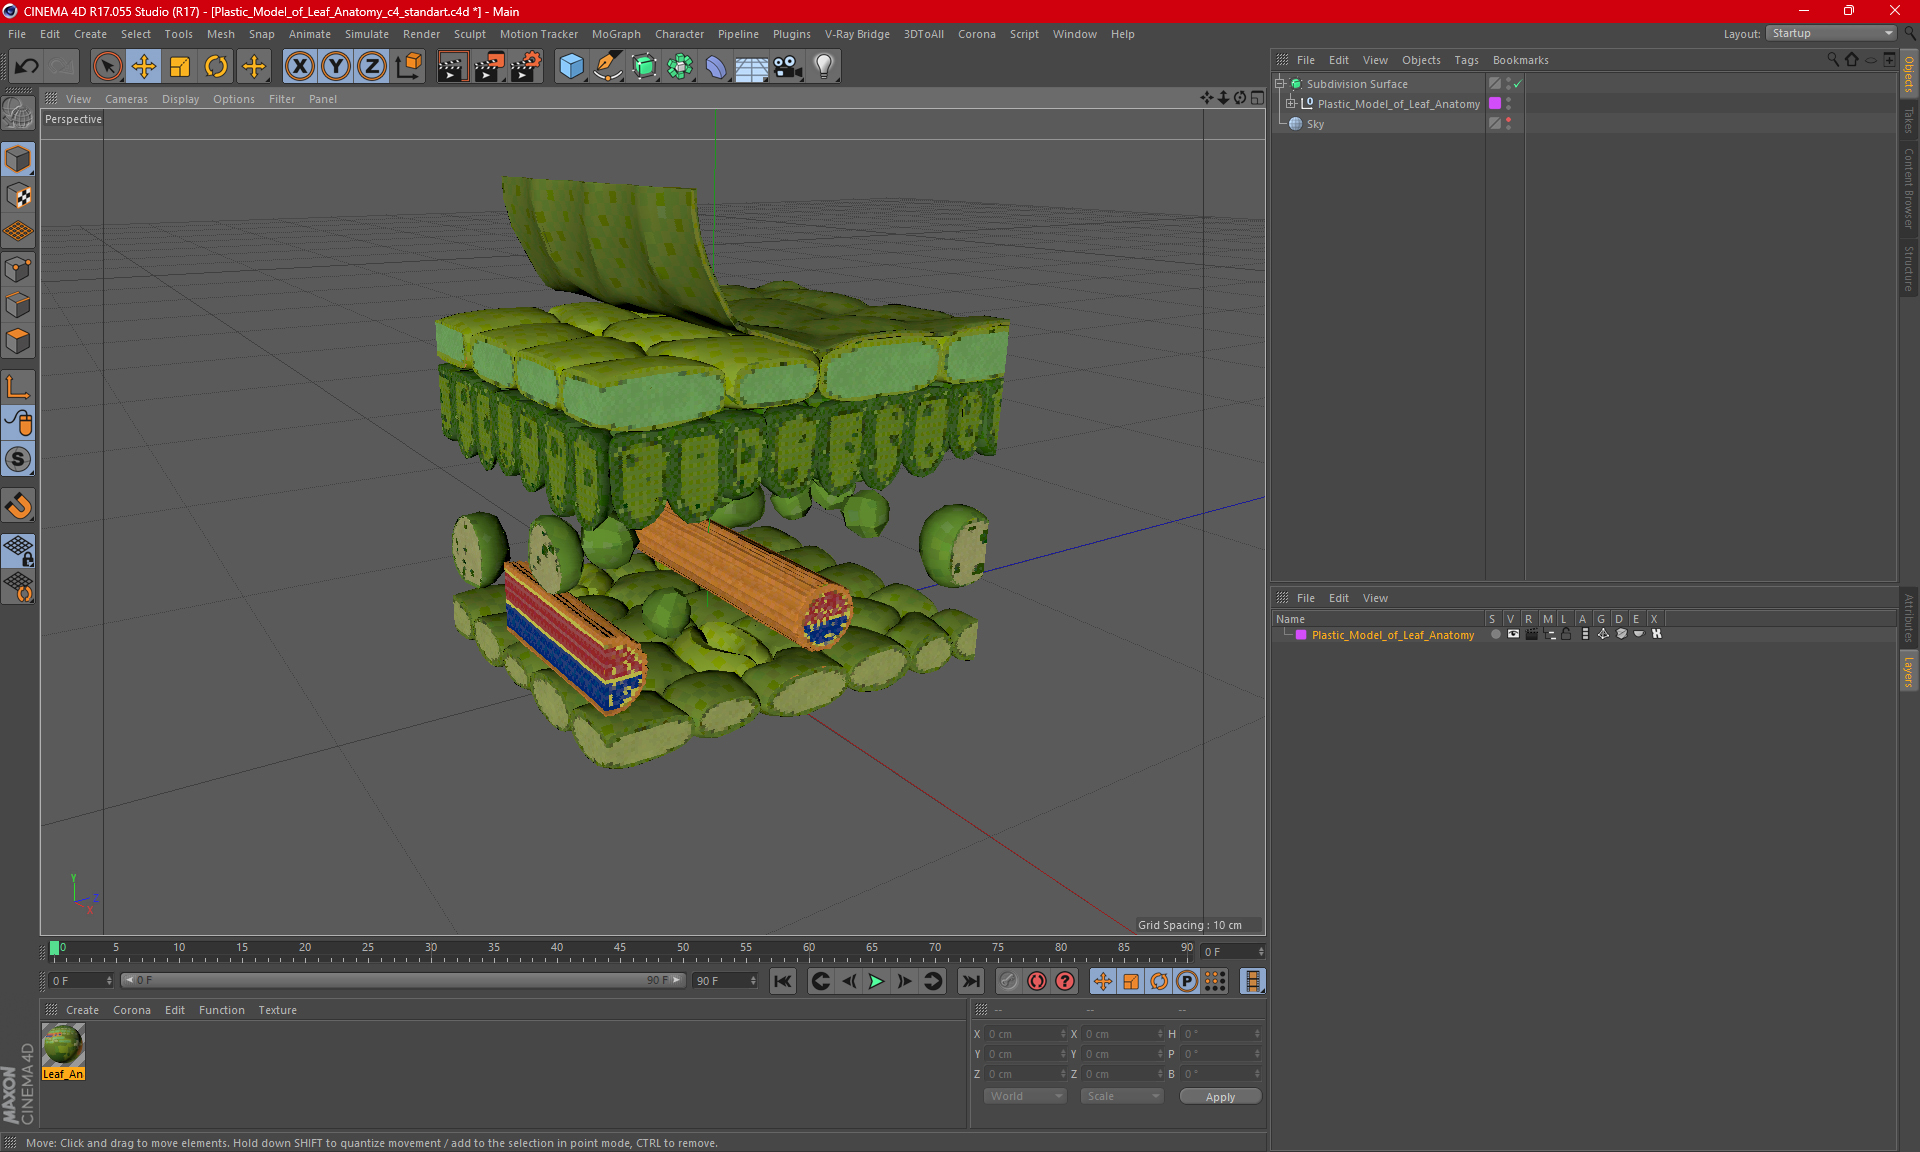Viewport: 1920px width, 1152px height.
Task: Add a Subdivision Surface generator icon
Action: click(644, 67)
